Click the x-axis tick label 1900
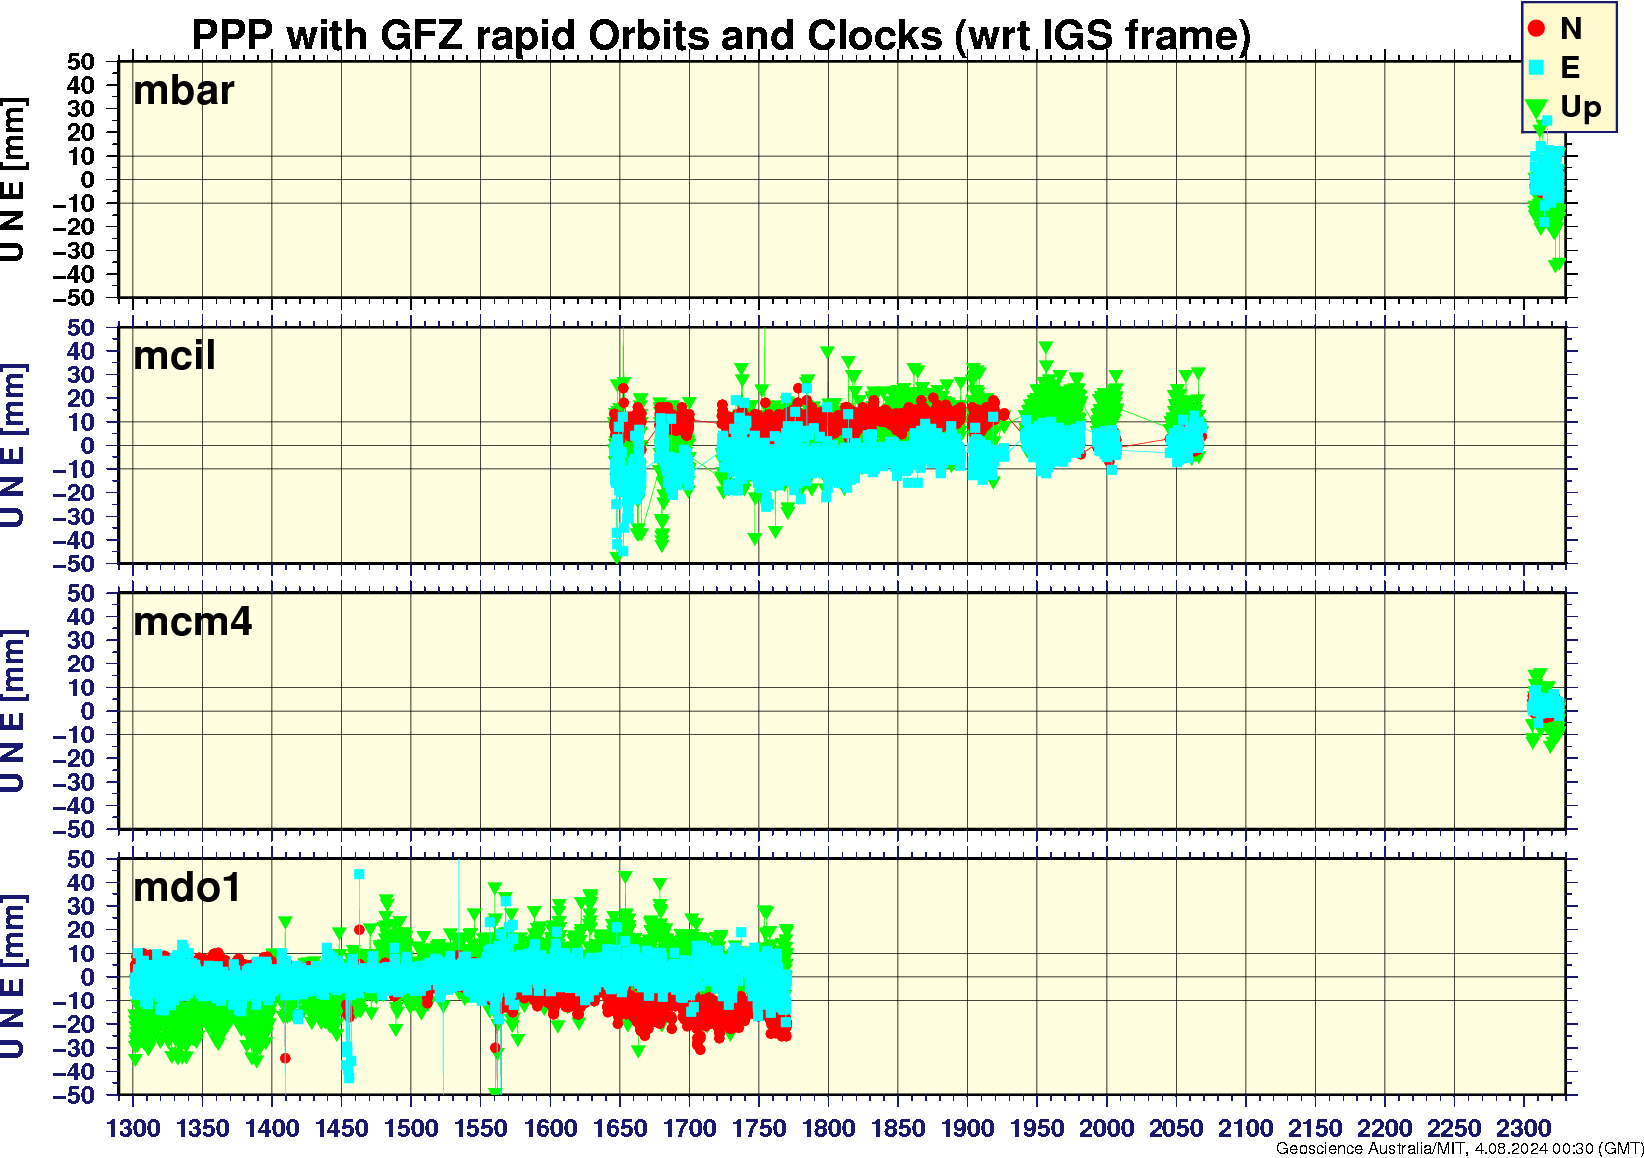Screen dimensions: 1644x1158 point(967,1128)
